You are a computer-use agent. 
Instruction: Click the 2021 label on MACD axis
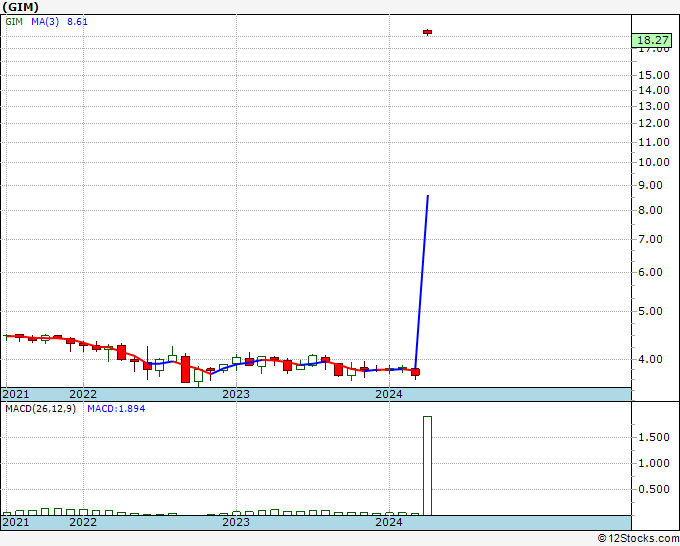[16, 522]
